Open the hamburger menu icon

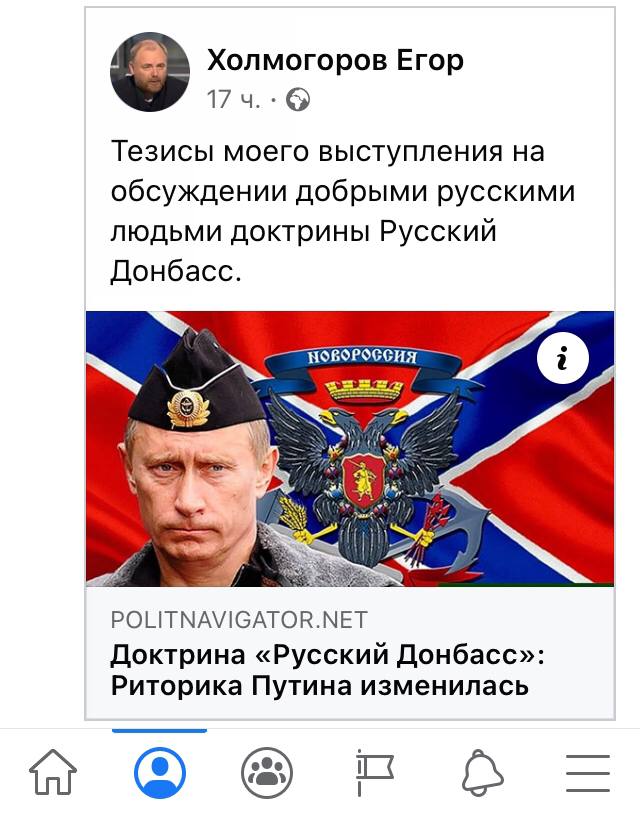pyautogui.click(x=588, y=773)
